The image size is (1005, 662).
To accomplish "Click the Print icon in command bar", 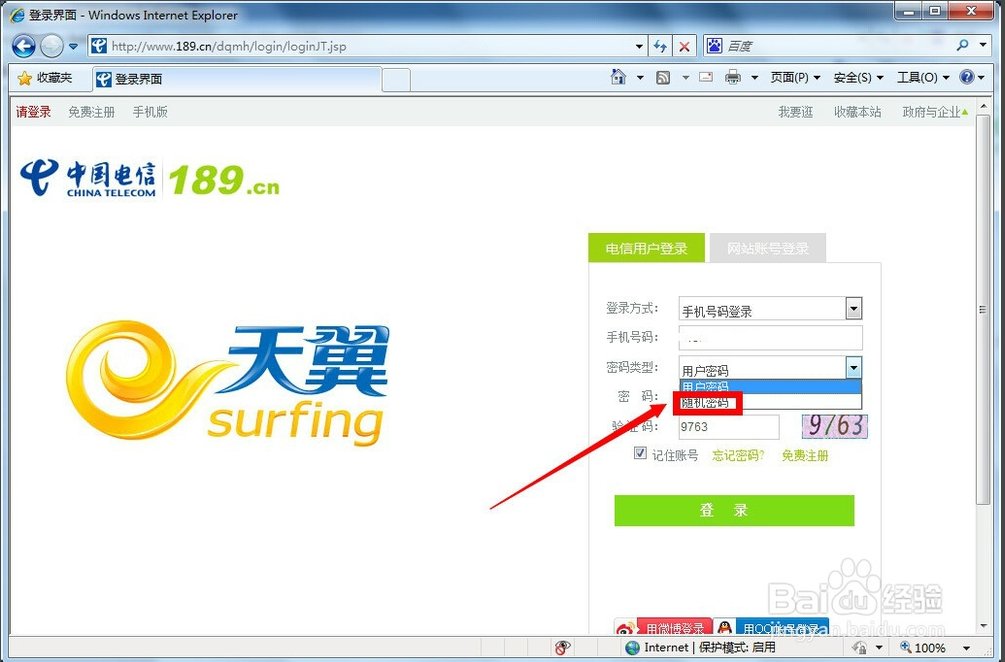I will point(732,78).
